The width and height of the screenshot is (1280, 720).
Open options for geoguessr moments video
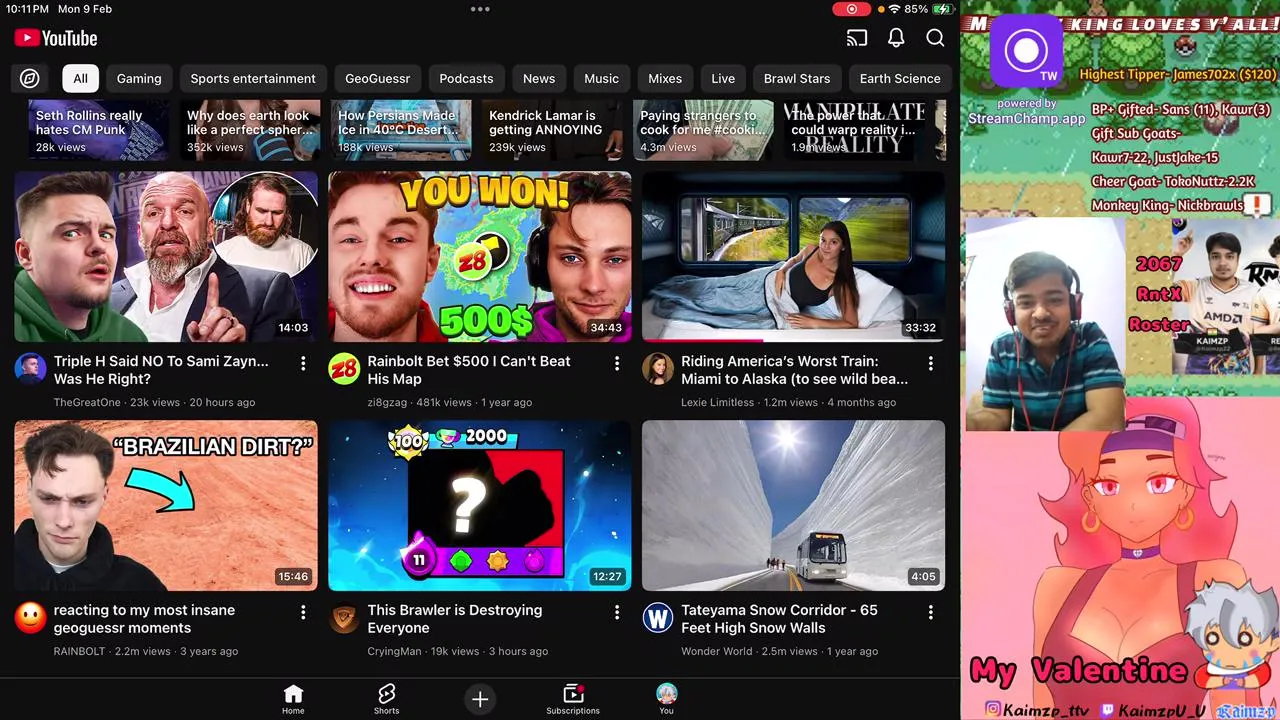coord(303,612)
